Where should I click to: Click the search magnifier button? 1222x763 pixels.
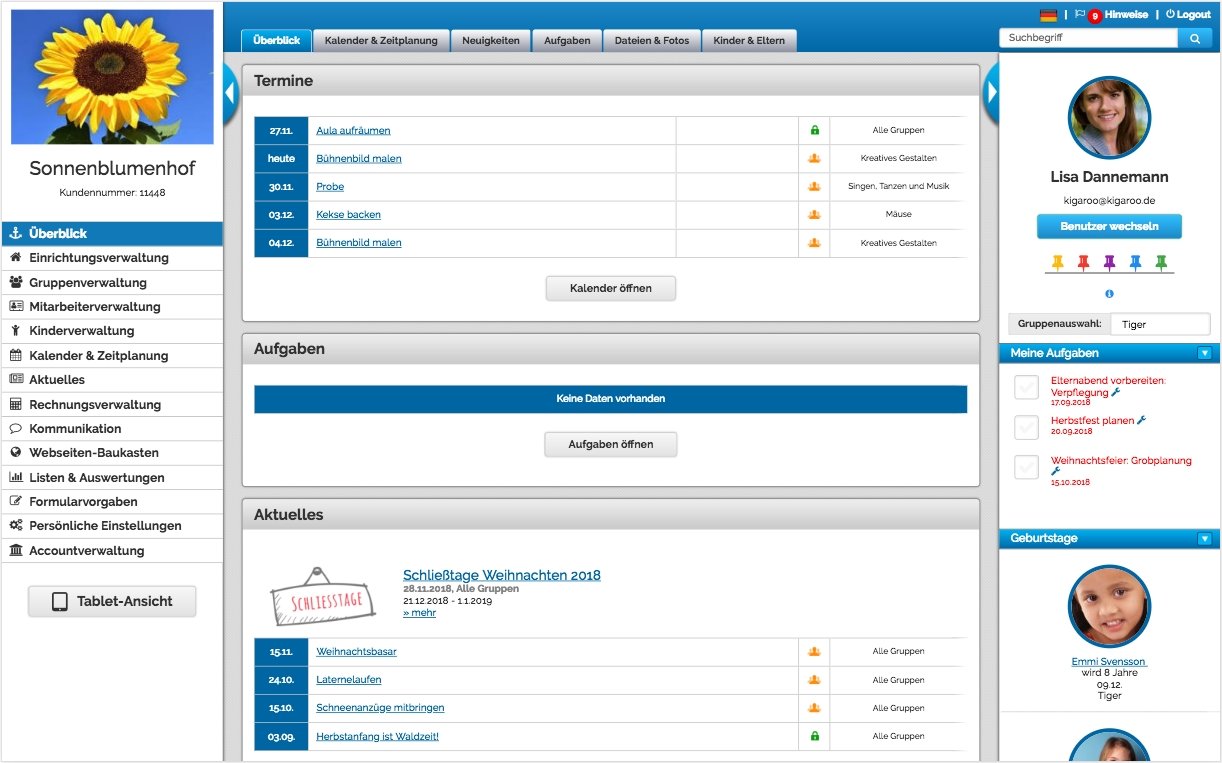[x=1194, y=38]
